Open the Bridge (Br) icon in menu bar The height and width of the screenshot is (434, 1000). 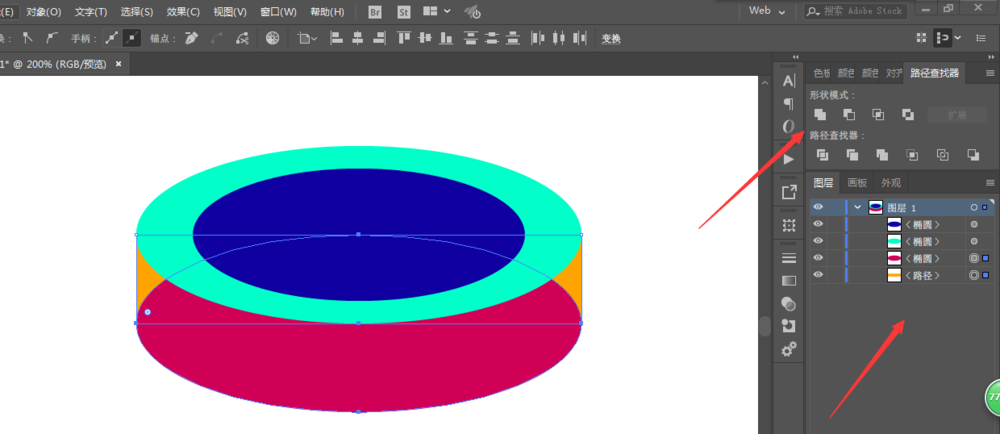click(x=375, y=12)
